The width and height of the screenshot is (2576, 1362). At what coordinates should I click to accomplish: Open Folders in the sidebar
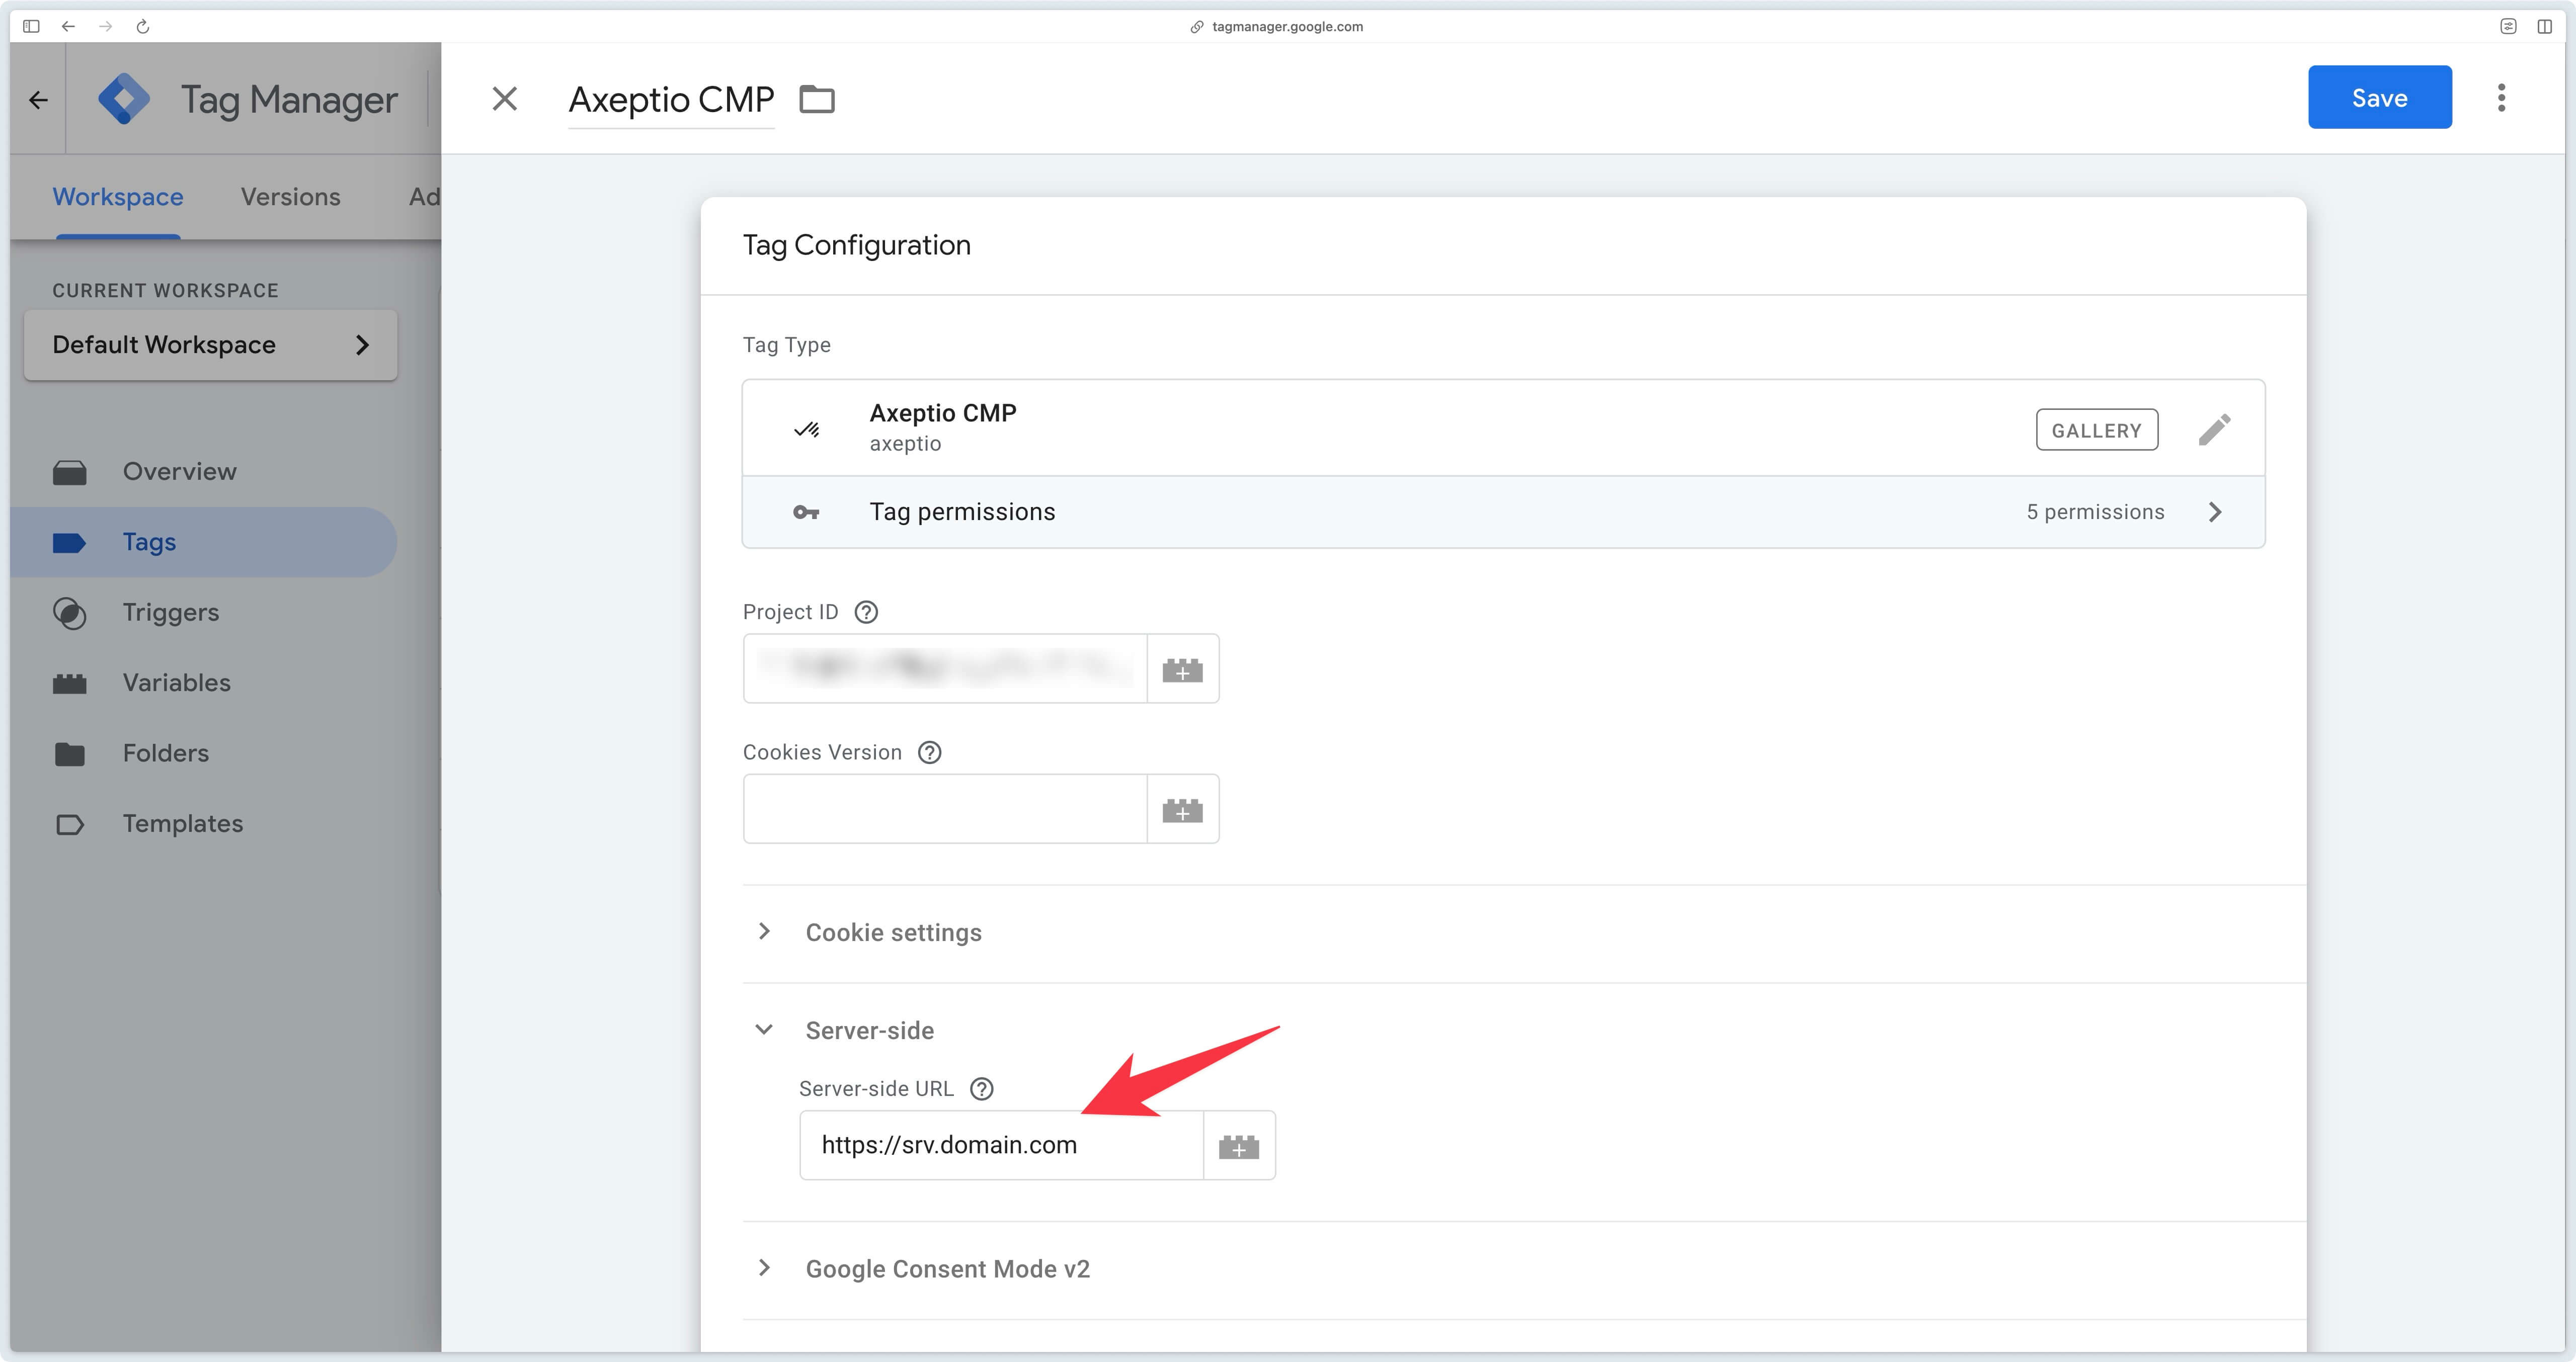pyautogui.click(x=204, y=753)
